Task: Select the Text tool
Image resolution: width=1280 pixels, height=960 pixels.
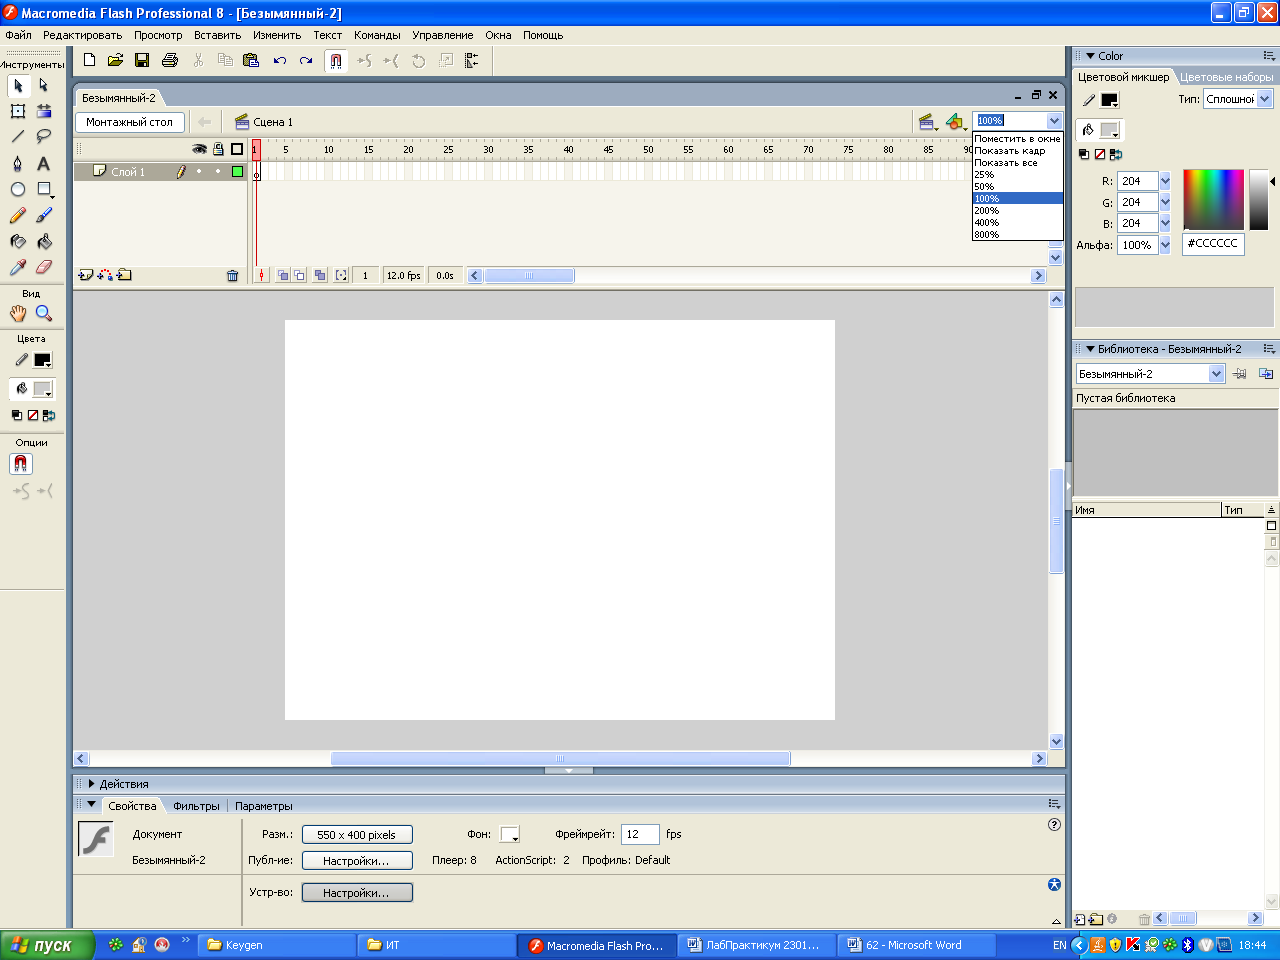Action: (44, 163)
